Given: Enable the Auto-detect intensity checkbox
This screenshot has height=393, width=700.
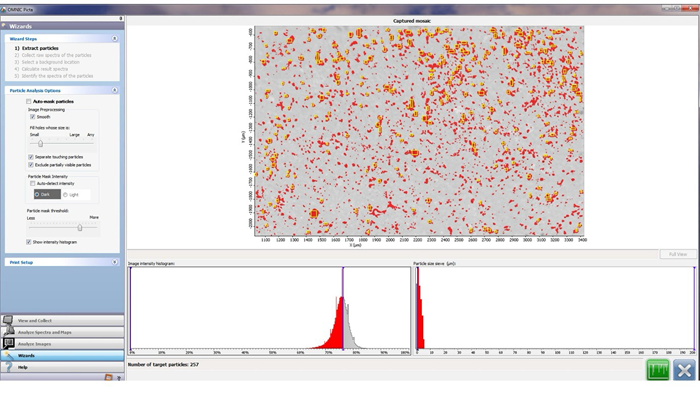Looking at the screenshot, I should click(x=33, y=183).
